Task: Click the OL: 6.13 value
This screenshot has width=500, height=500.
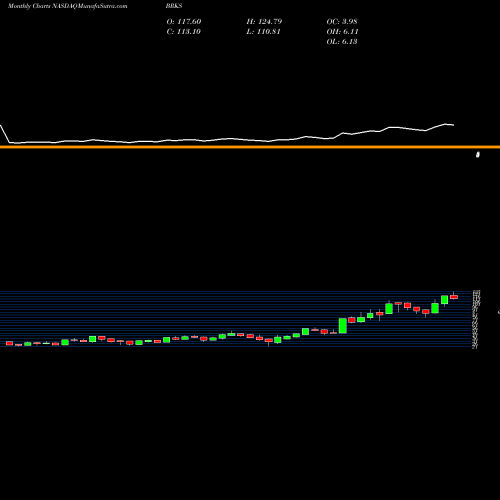Action: [x=342, y=42]
